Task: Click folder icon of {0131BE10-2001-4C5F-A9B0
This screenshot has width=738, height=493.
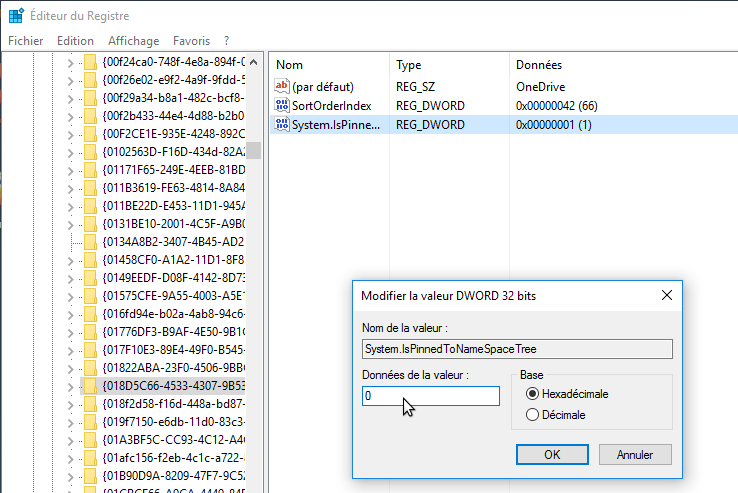Action: 90,224
